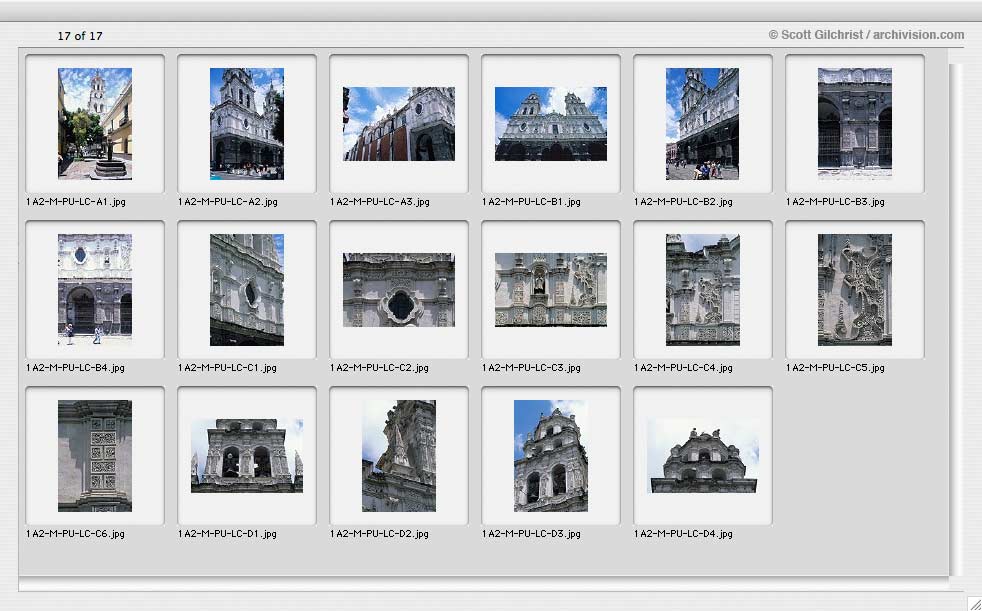The width and height of the screenshot is (982, 611).
Task: Click the "17 of 17" count text
Action: (x=80, y=36)
